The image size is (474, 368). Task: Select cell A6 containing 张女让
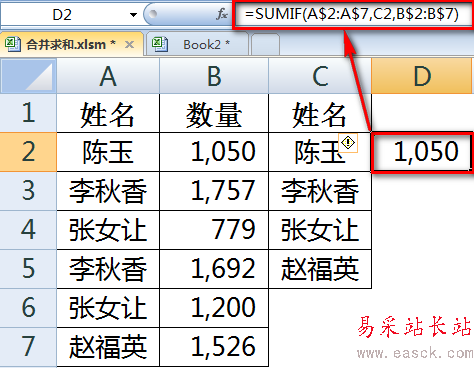108,308
